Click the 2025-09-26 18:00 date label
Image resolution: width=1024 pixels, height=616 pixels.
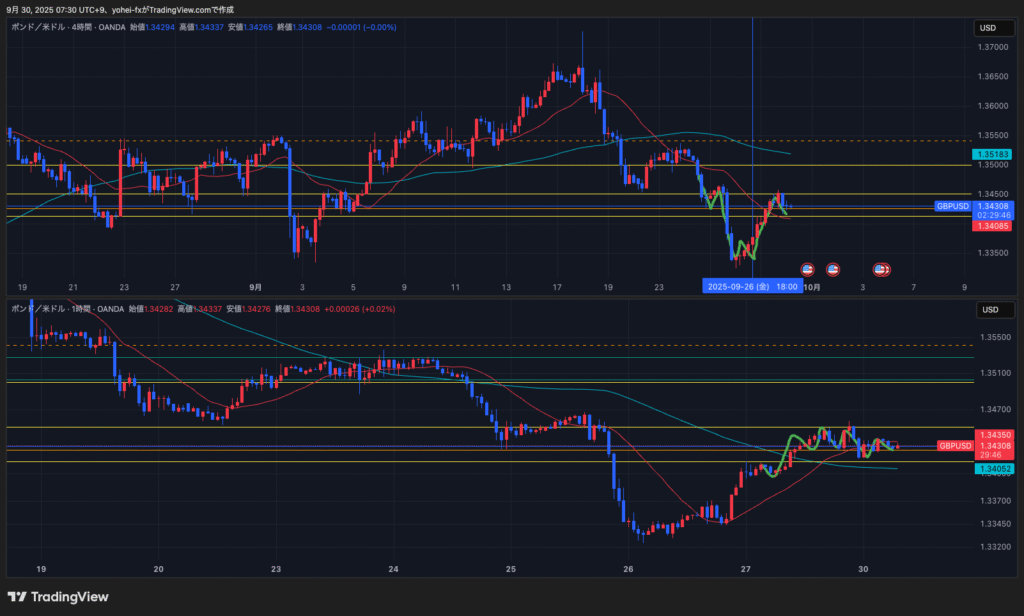click(751, 286)
